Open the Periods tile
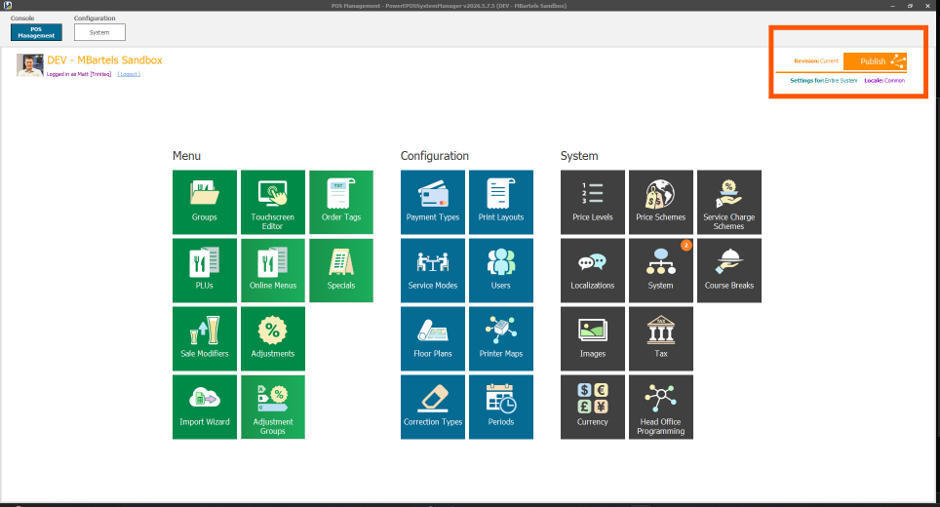 (x=501, y=407)
